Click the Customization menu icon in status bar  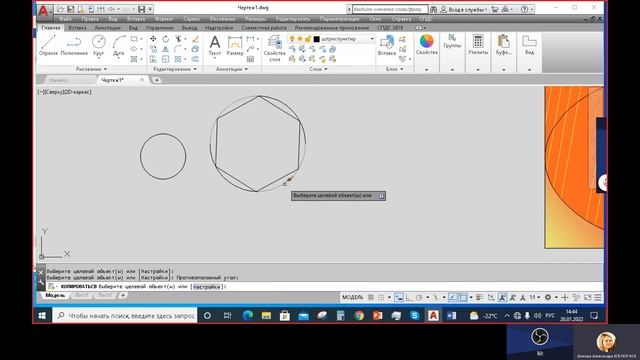(598, 298)
